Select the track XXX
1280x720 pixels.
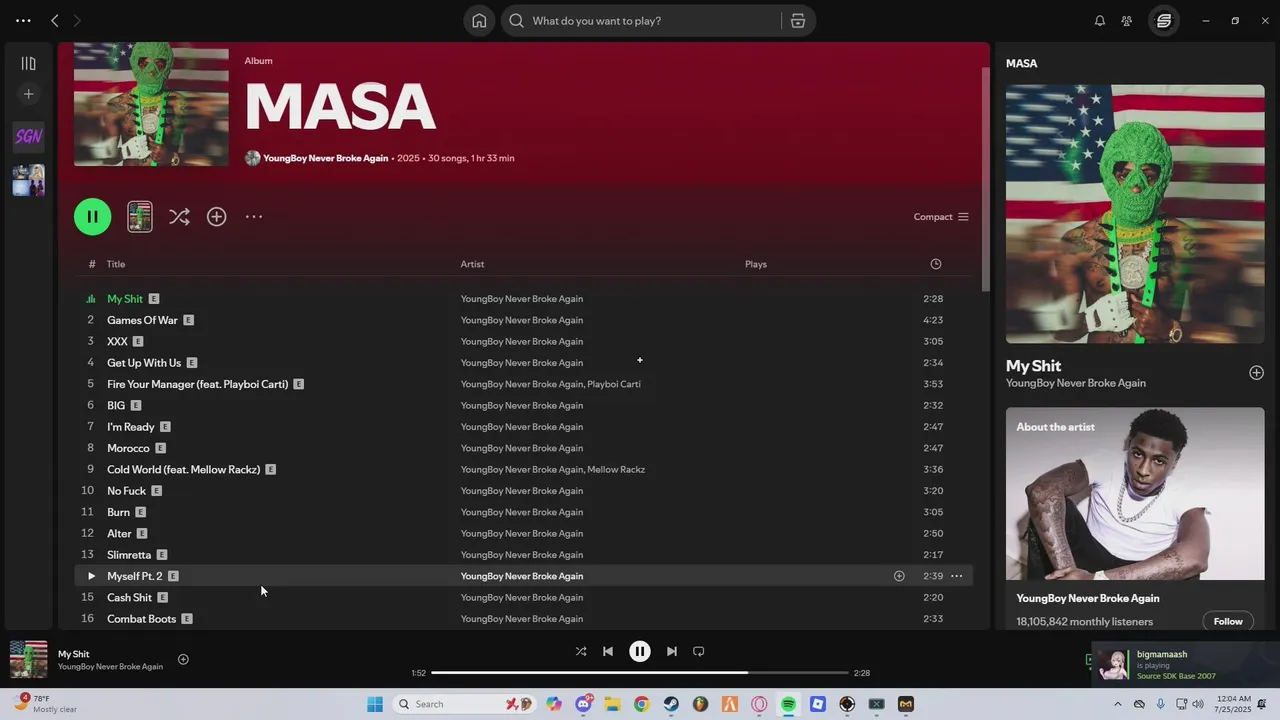pos(117,341)
